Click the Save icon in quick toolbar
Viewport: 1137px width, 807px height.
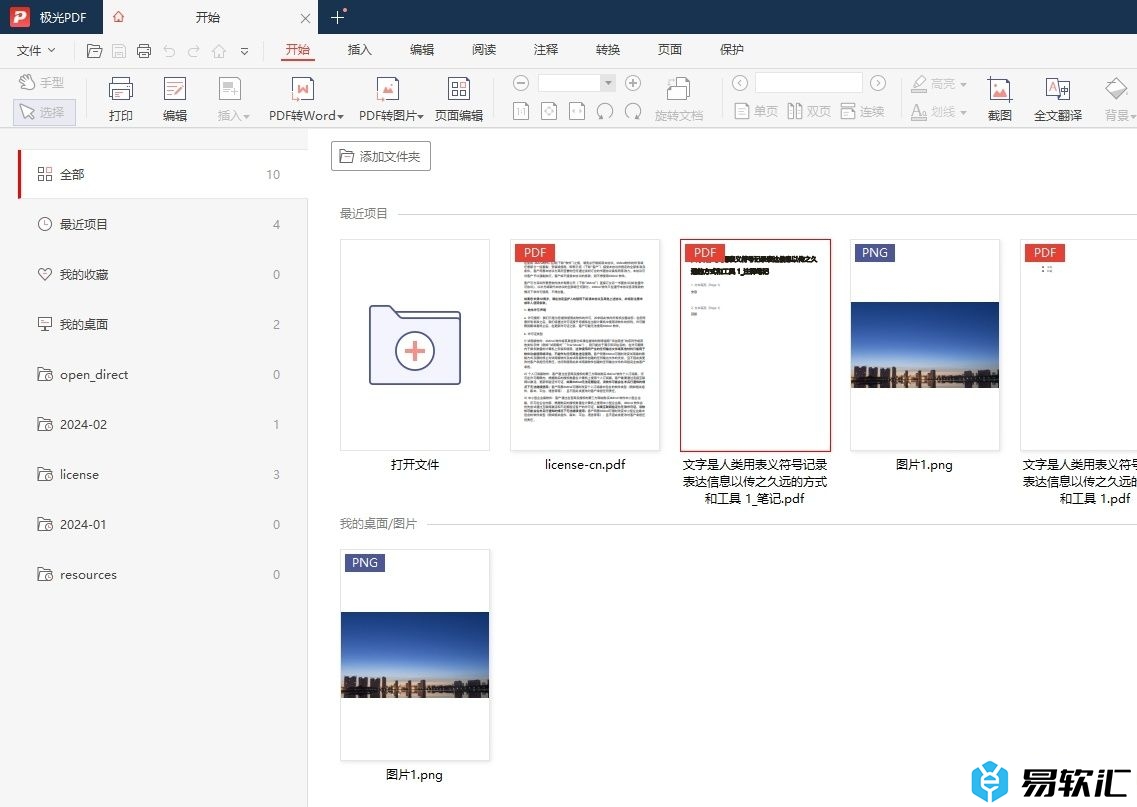click(119, 51)
